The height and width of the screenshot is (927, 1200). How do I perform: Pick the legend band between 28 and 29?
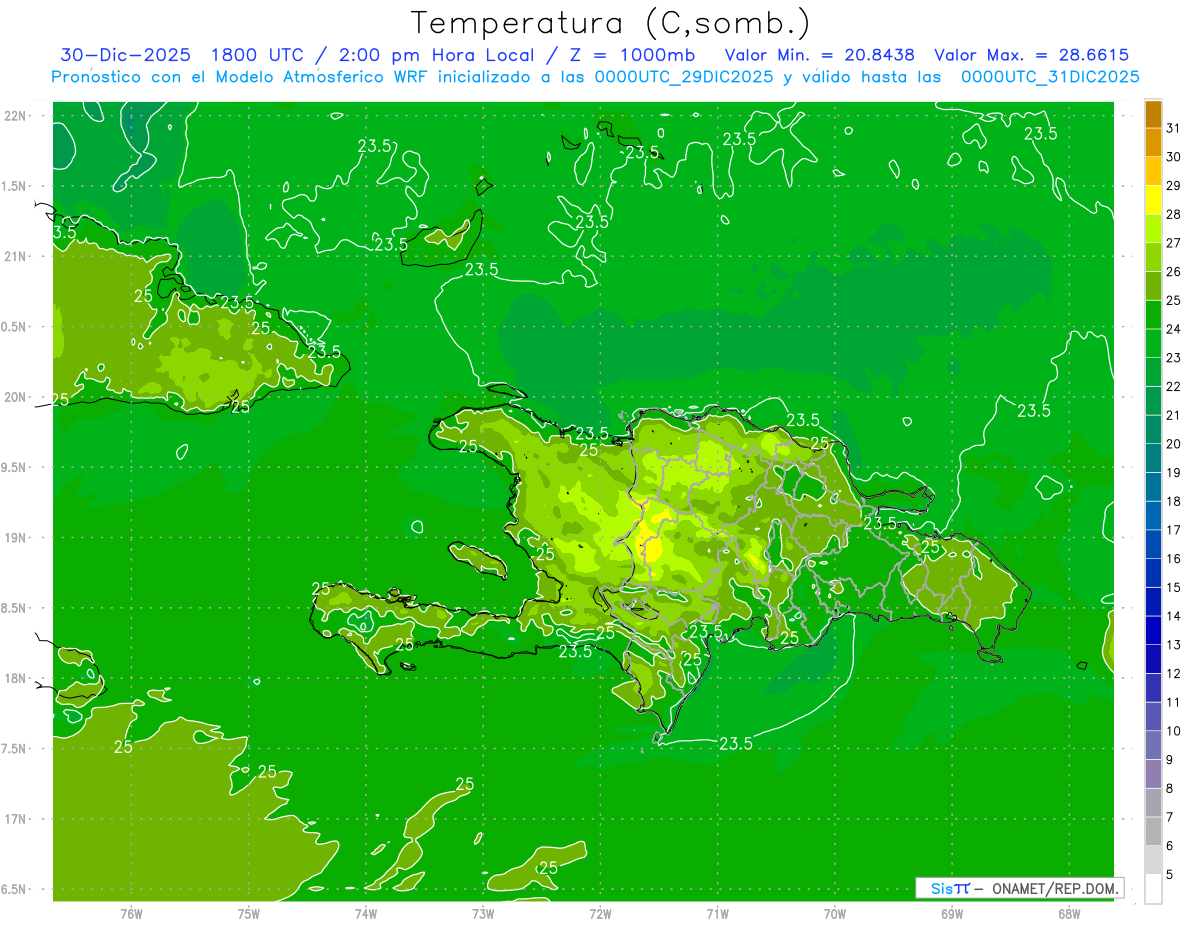(x=1154, y=199)
